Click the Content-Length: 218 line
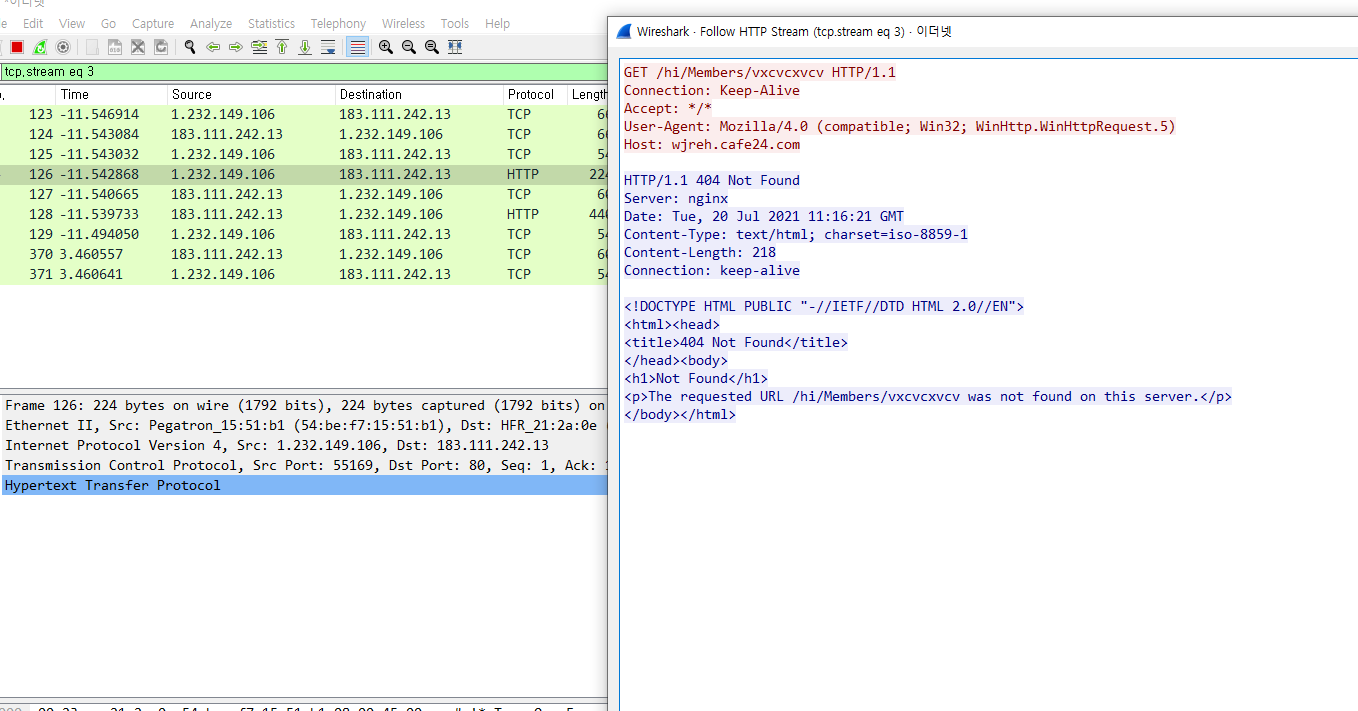Screen dimensions: 1358x711 [x=700, y=252]
